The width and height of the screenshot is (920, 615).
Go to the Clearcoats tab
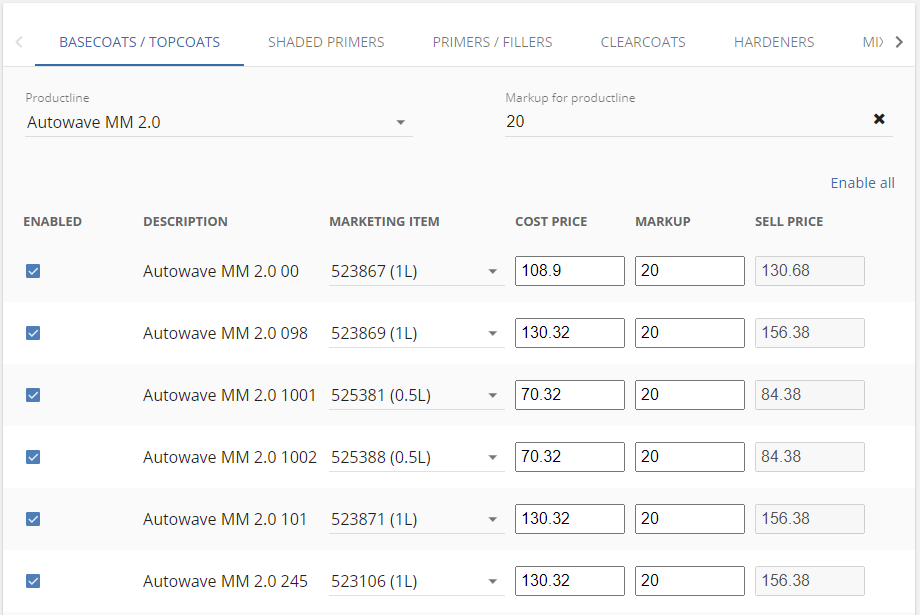tap(643, 42)
